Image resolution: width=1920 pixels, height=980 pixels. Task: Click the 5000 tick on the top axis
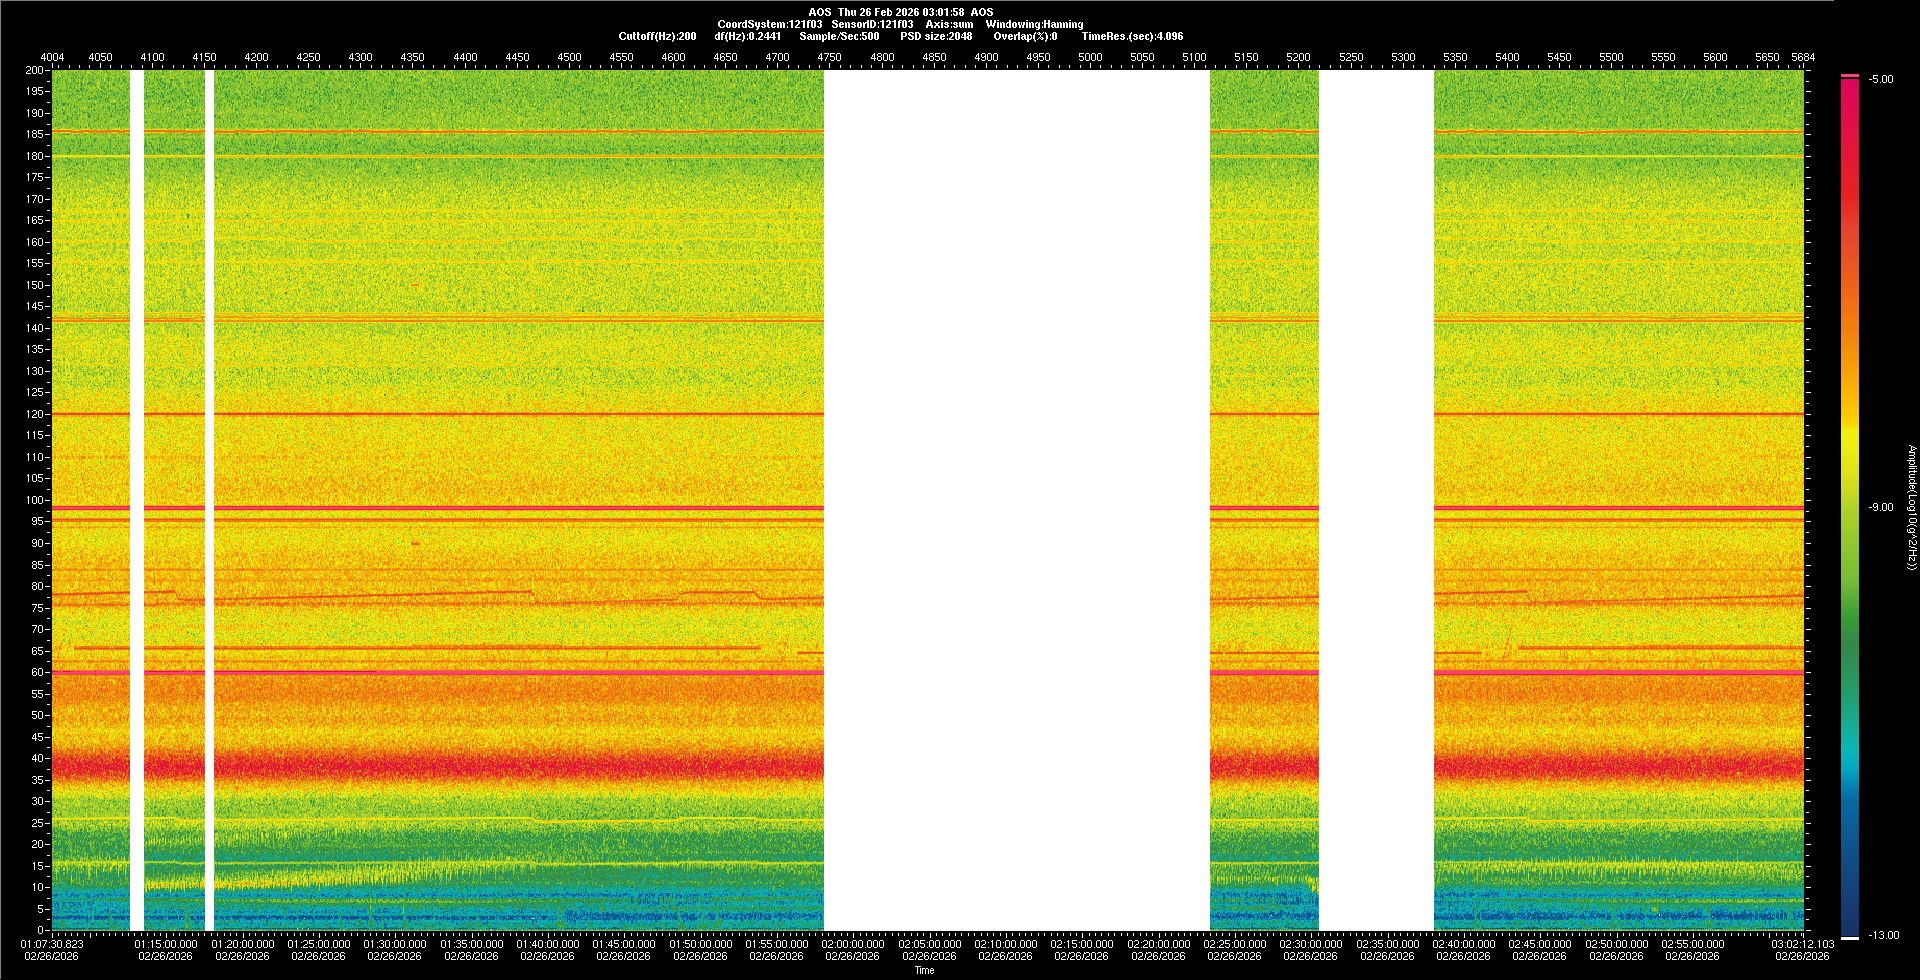(x=1090, y=57)
